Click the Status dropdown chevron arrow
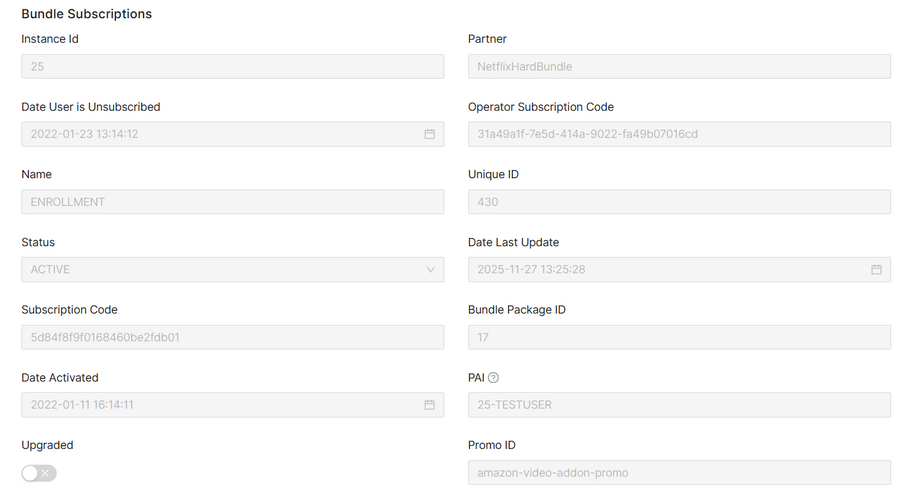Viewport: 900px width, 488px height. (x=431, y=270)
